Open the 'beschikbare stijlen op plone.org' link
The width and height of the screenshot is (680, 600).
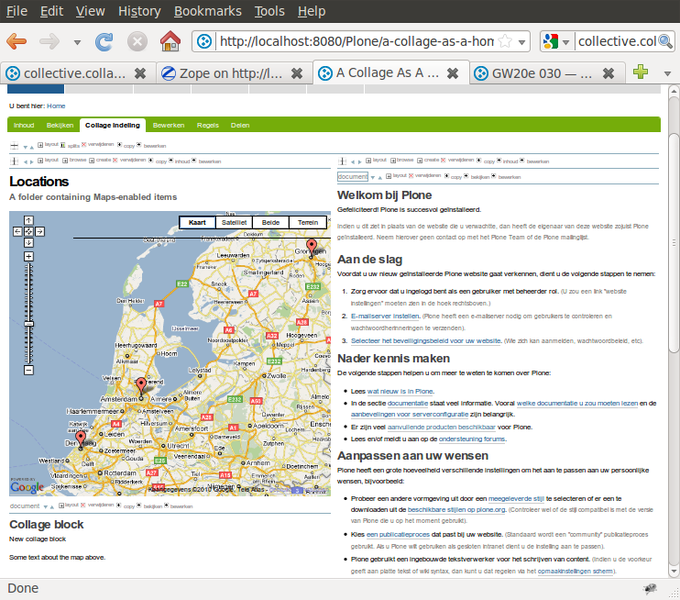coord(456,509)
